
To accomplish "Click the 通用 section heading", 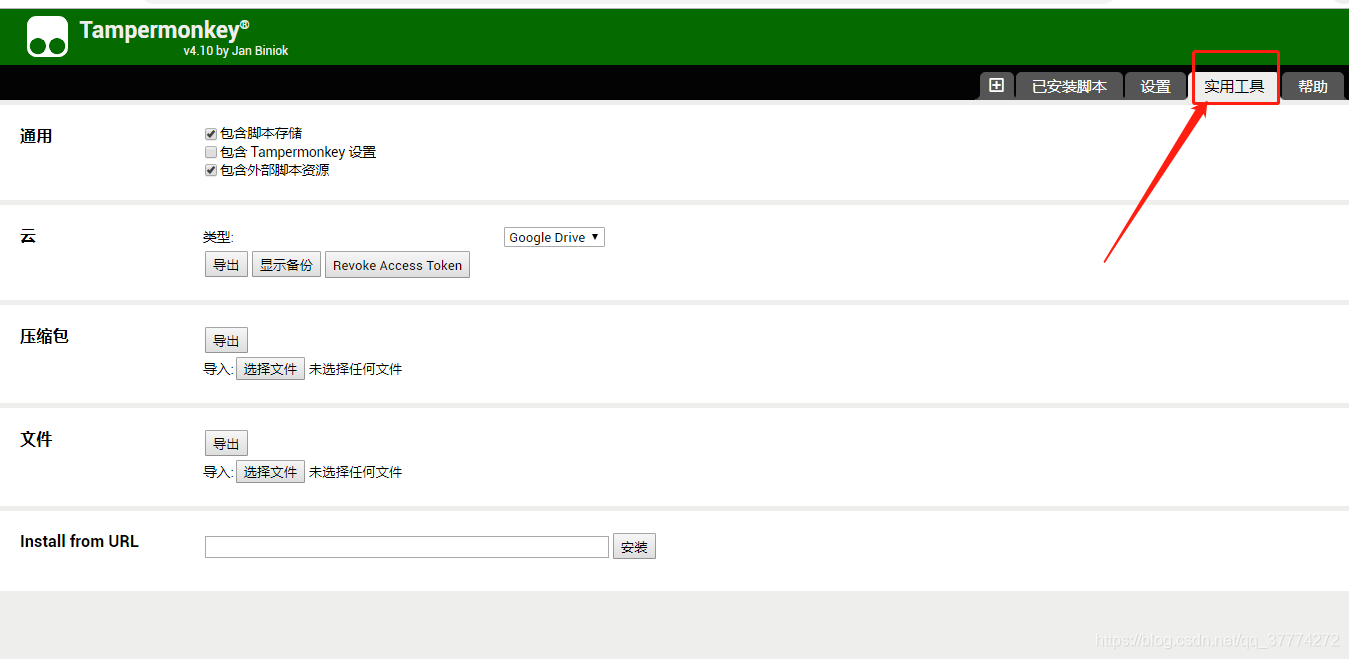I will click(36, 136).
